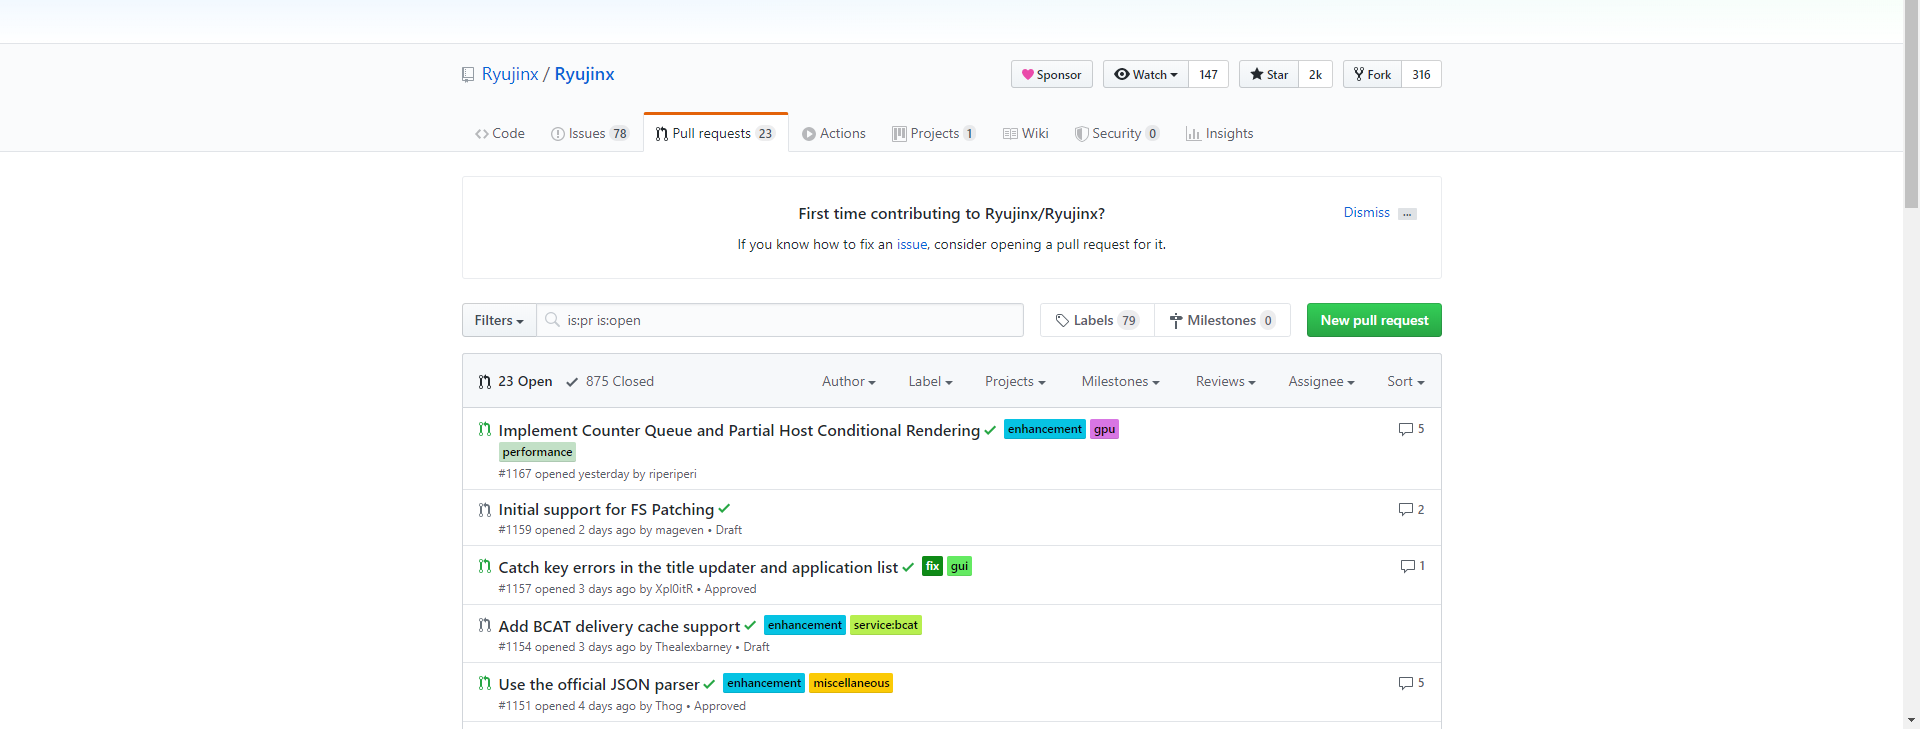Screen dimensions: 1920x729
Task: Open the mageven author link
Action: (x=679, y=530)
